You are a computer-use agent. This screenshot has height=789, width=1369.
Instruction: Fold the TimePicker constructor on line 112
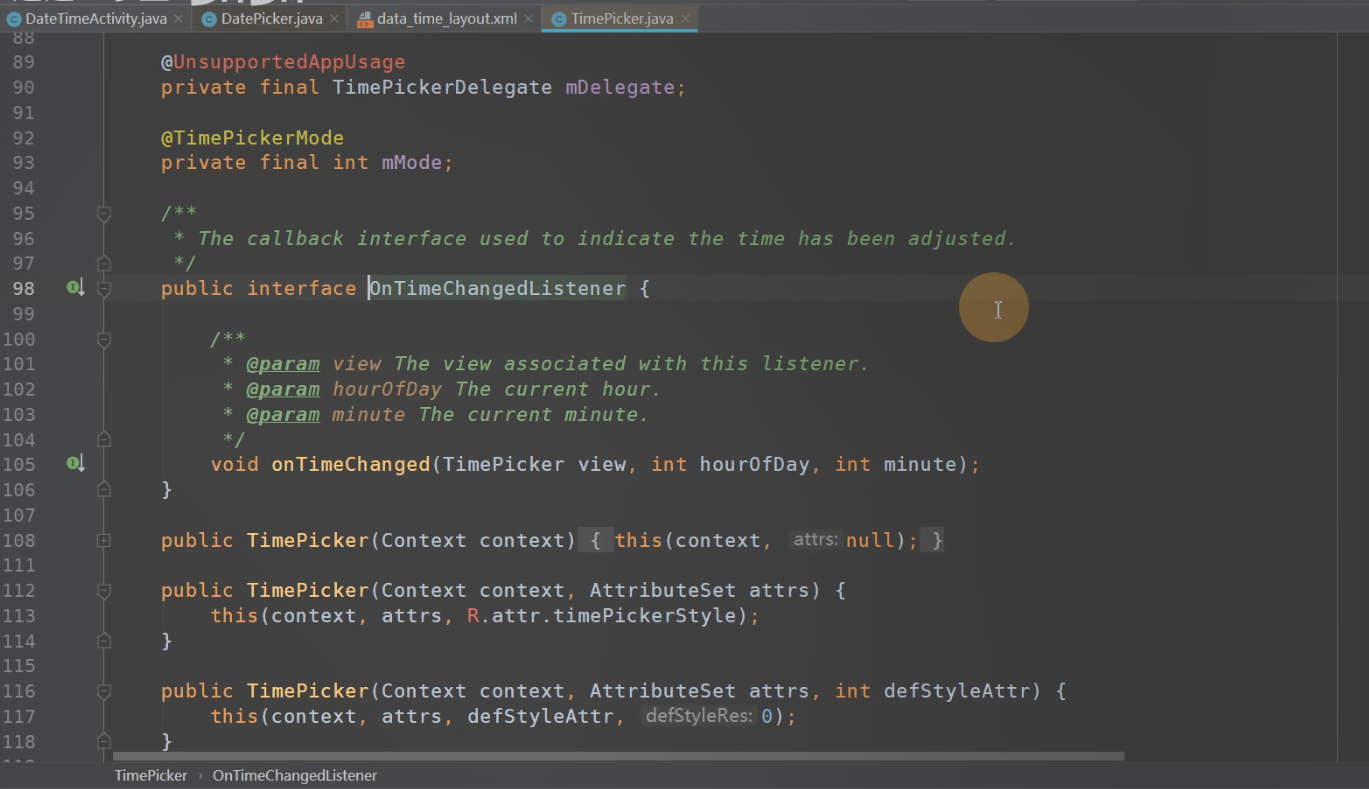coord(103,590)
